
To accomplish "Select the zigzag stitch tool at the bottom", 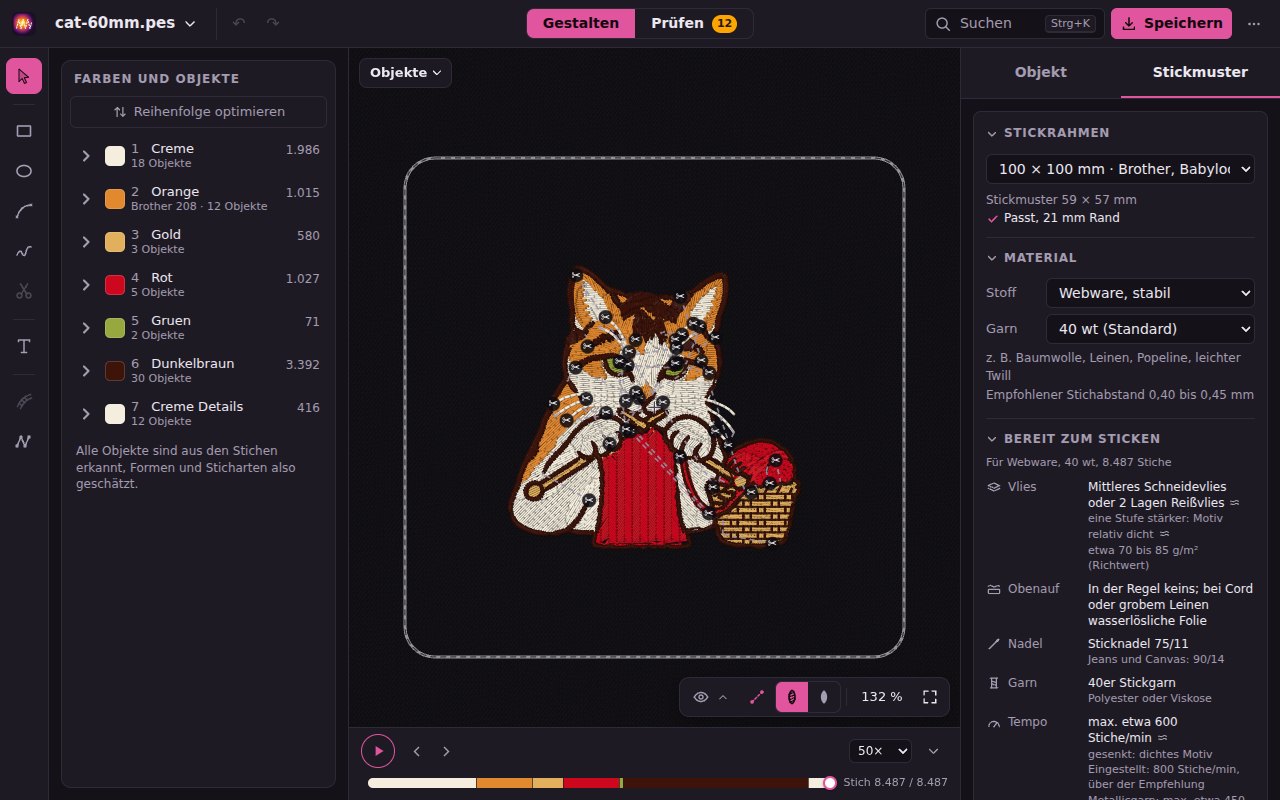I will pyautogui.click(x=24, y=441).
